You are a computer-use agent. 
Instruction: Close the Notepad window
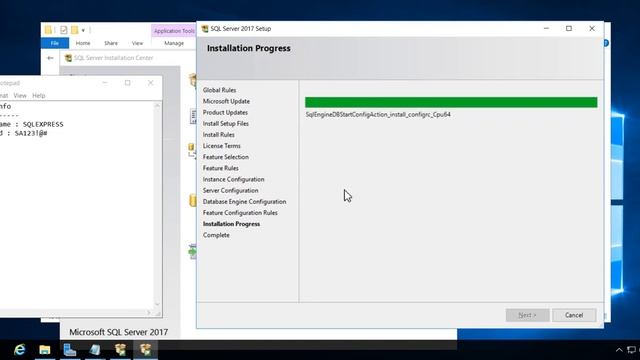(150, 83)
